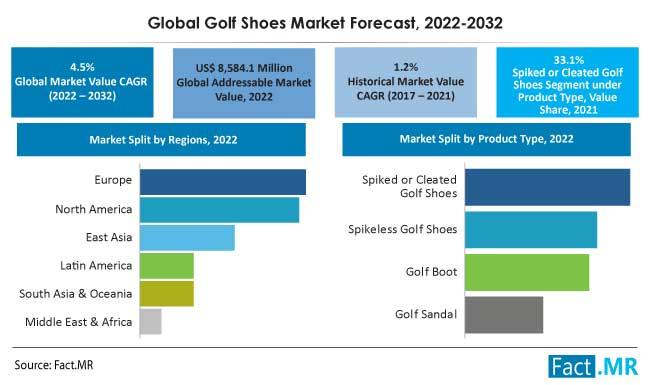Click the Golf Boot bar
The height and width of the screenshot is (385, 650).
(x=527, y=272)
